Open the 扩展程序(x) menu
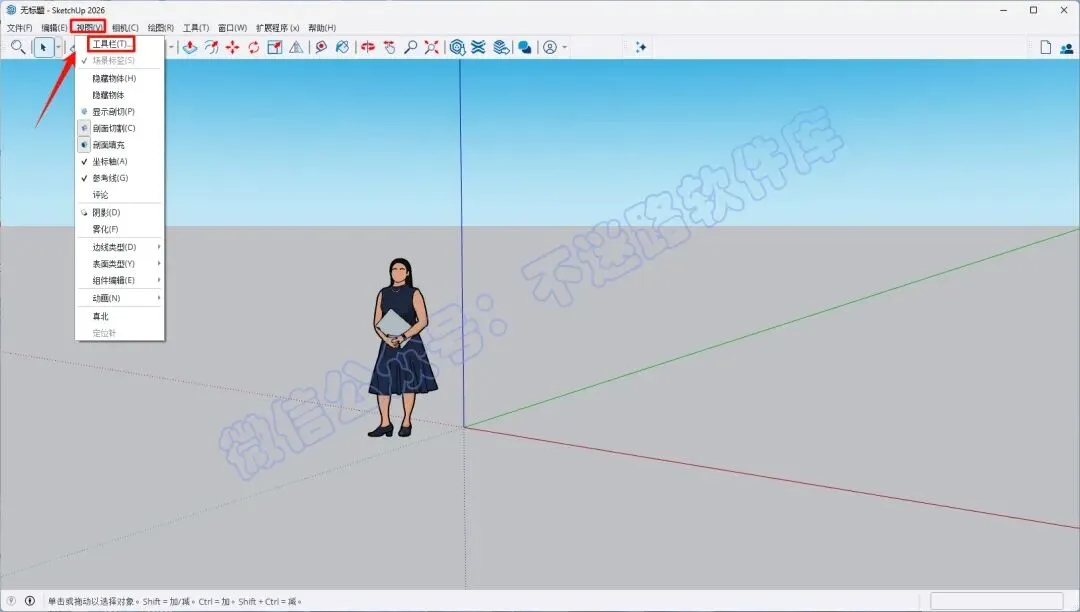Image resolution: width=1080 pixels, height=612 pixels. pos(278,28)
